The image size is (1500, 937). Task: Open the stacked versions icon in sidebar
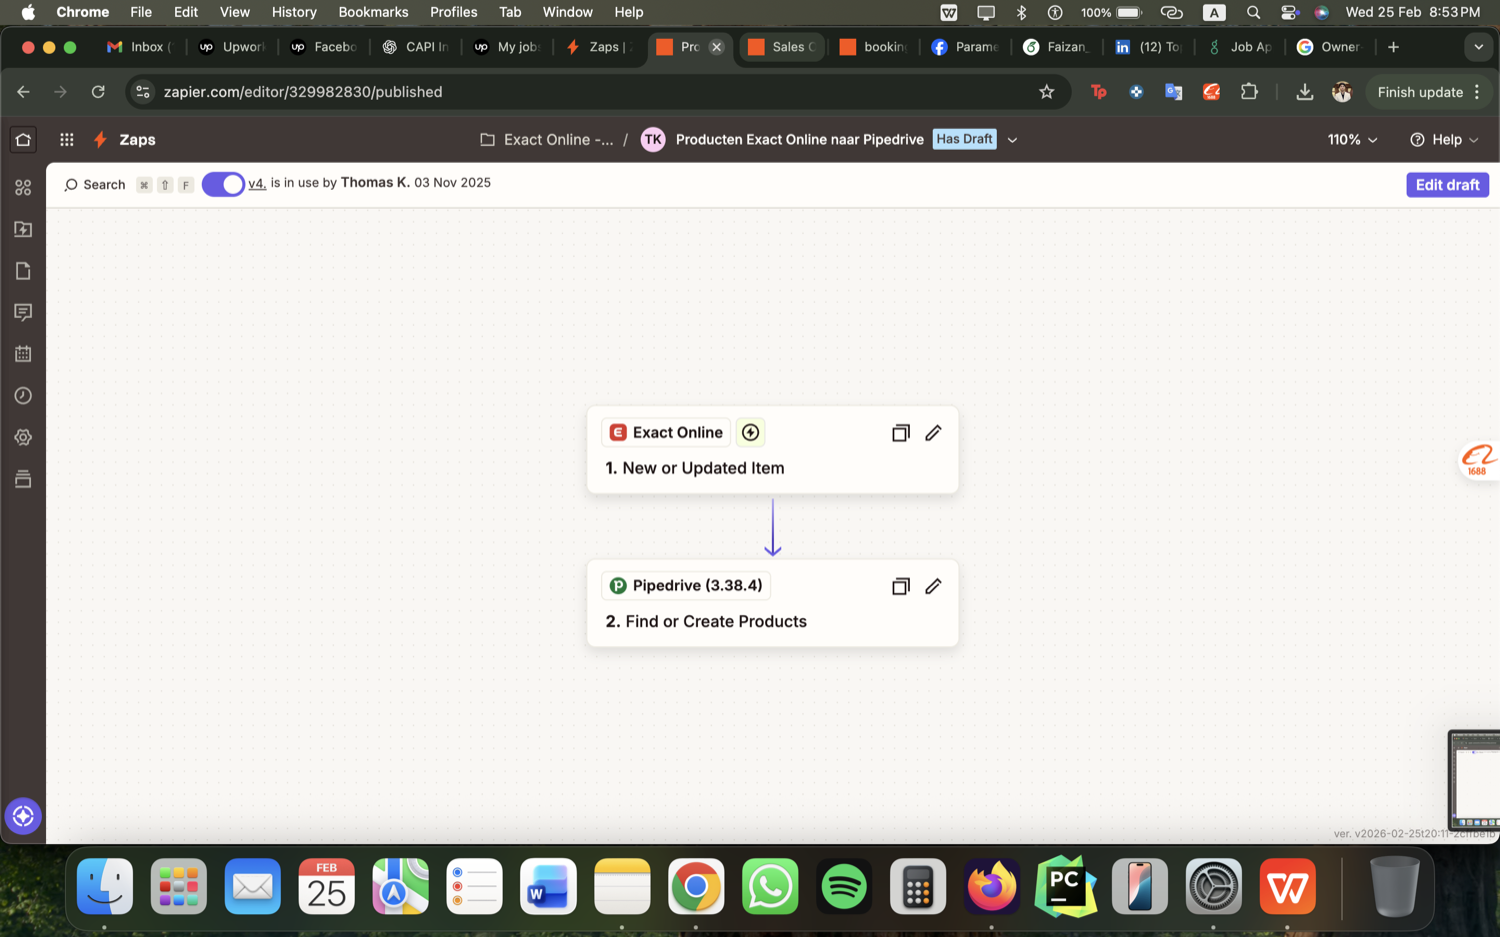tap(23, 479)
